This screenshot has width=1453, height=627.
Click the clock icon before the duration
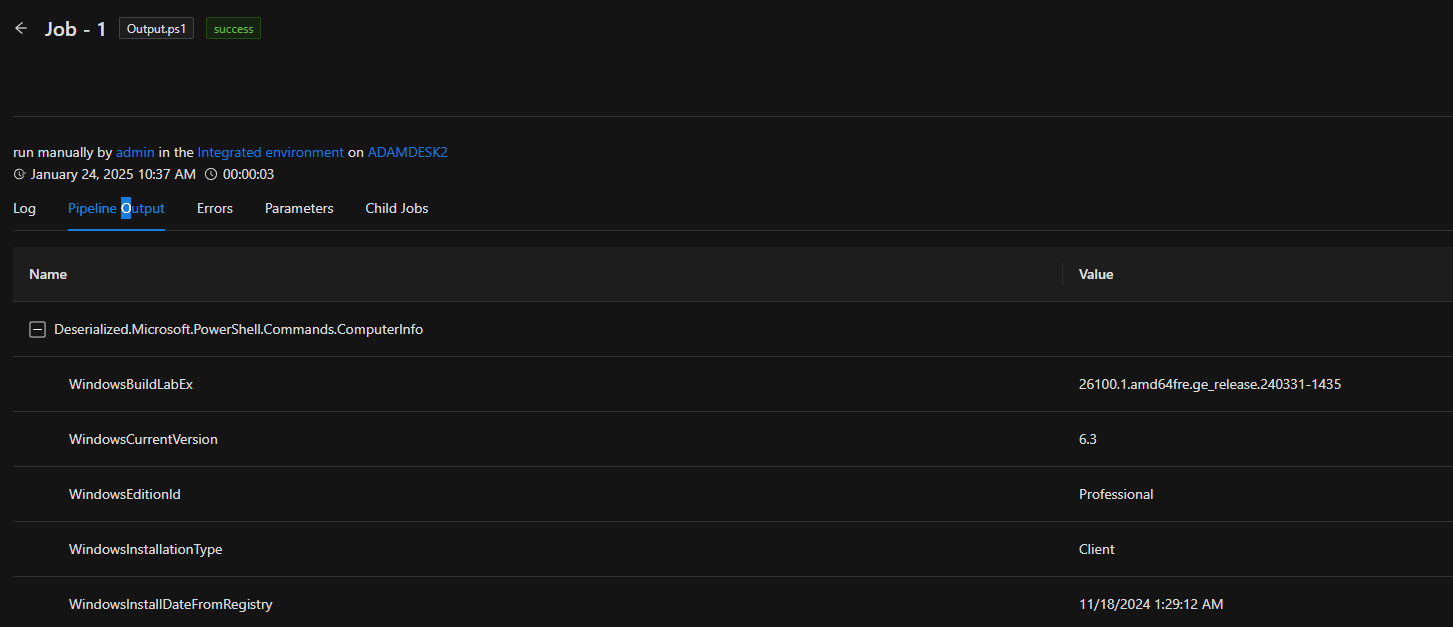pyautogui.click(x=211, y=175)
